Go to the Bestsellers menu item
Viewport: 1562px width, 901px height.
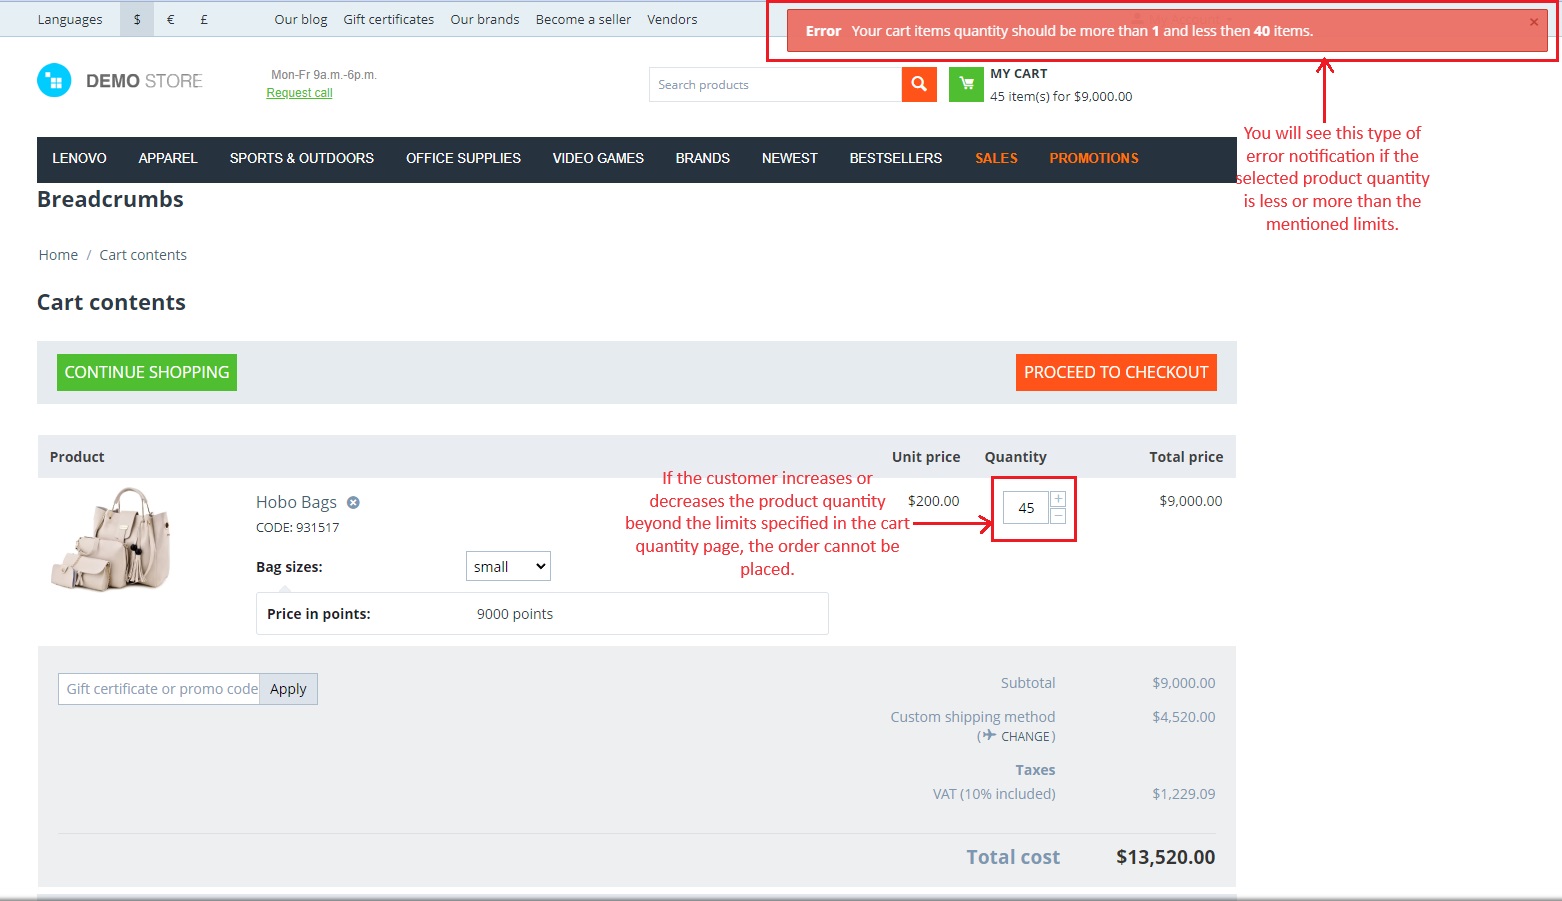(896, 158)
